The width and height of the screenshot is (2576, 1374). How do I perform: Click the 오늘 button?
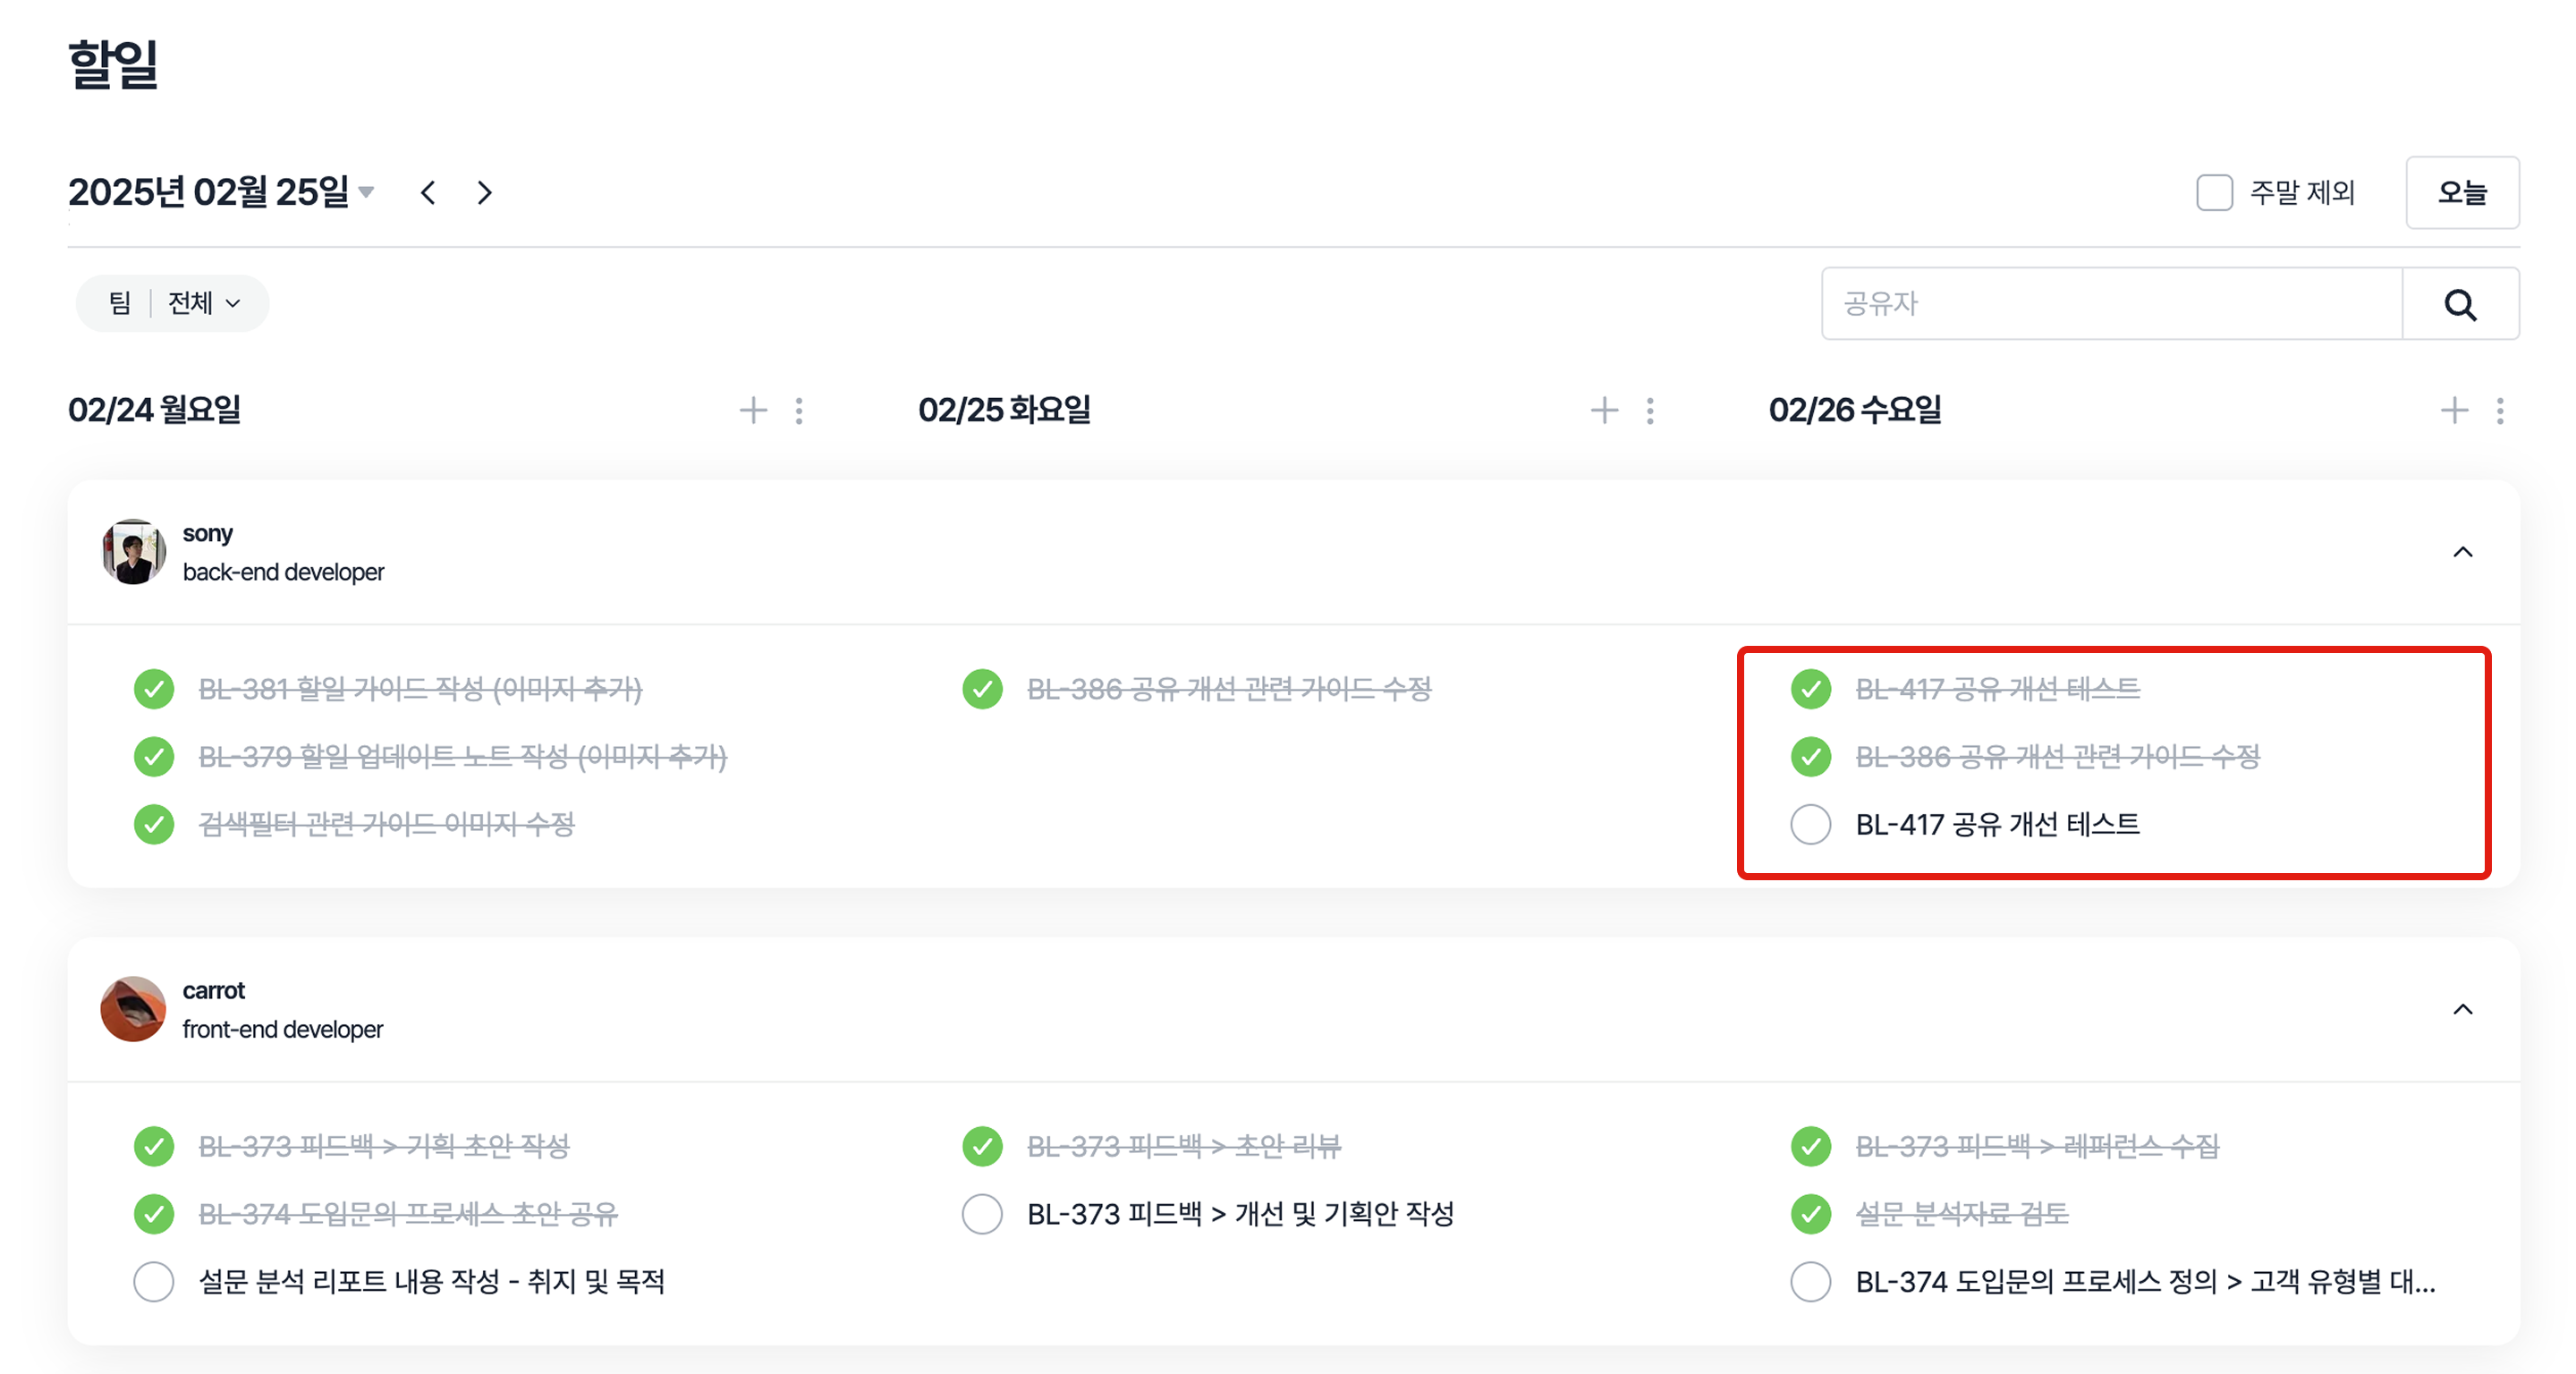click(2461, 193)
